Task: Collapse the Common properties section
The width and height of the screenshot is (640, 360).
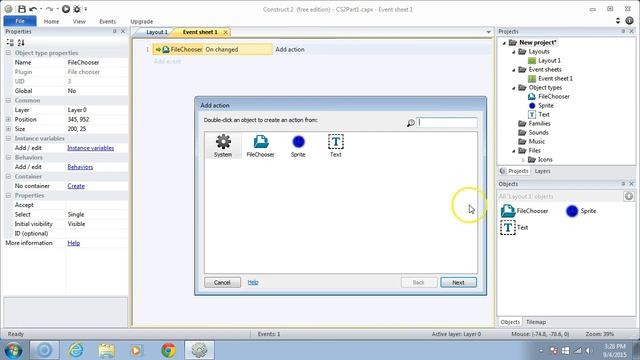Action: click(x=8, y=100)
